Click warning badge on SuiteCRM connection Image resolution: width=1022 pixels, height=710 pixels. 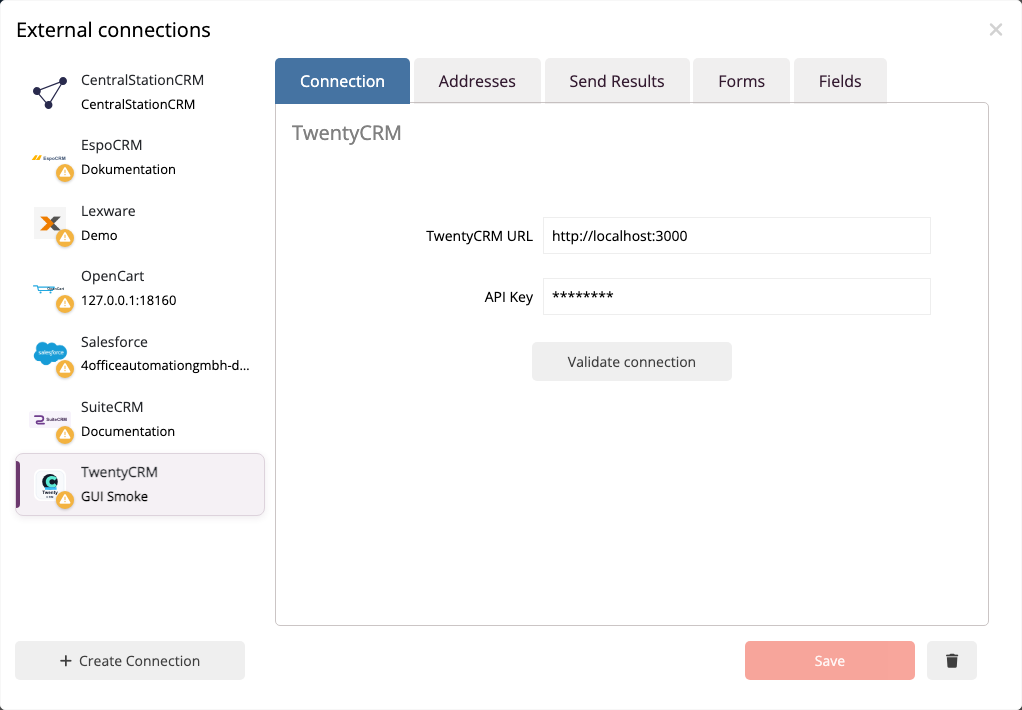point(65,434)
